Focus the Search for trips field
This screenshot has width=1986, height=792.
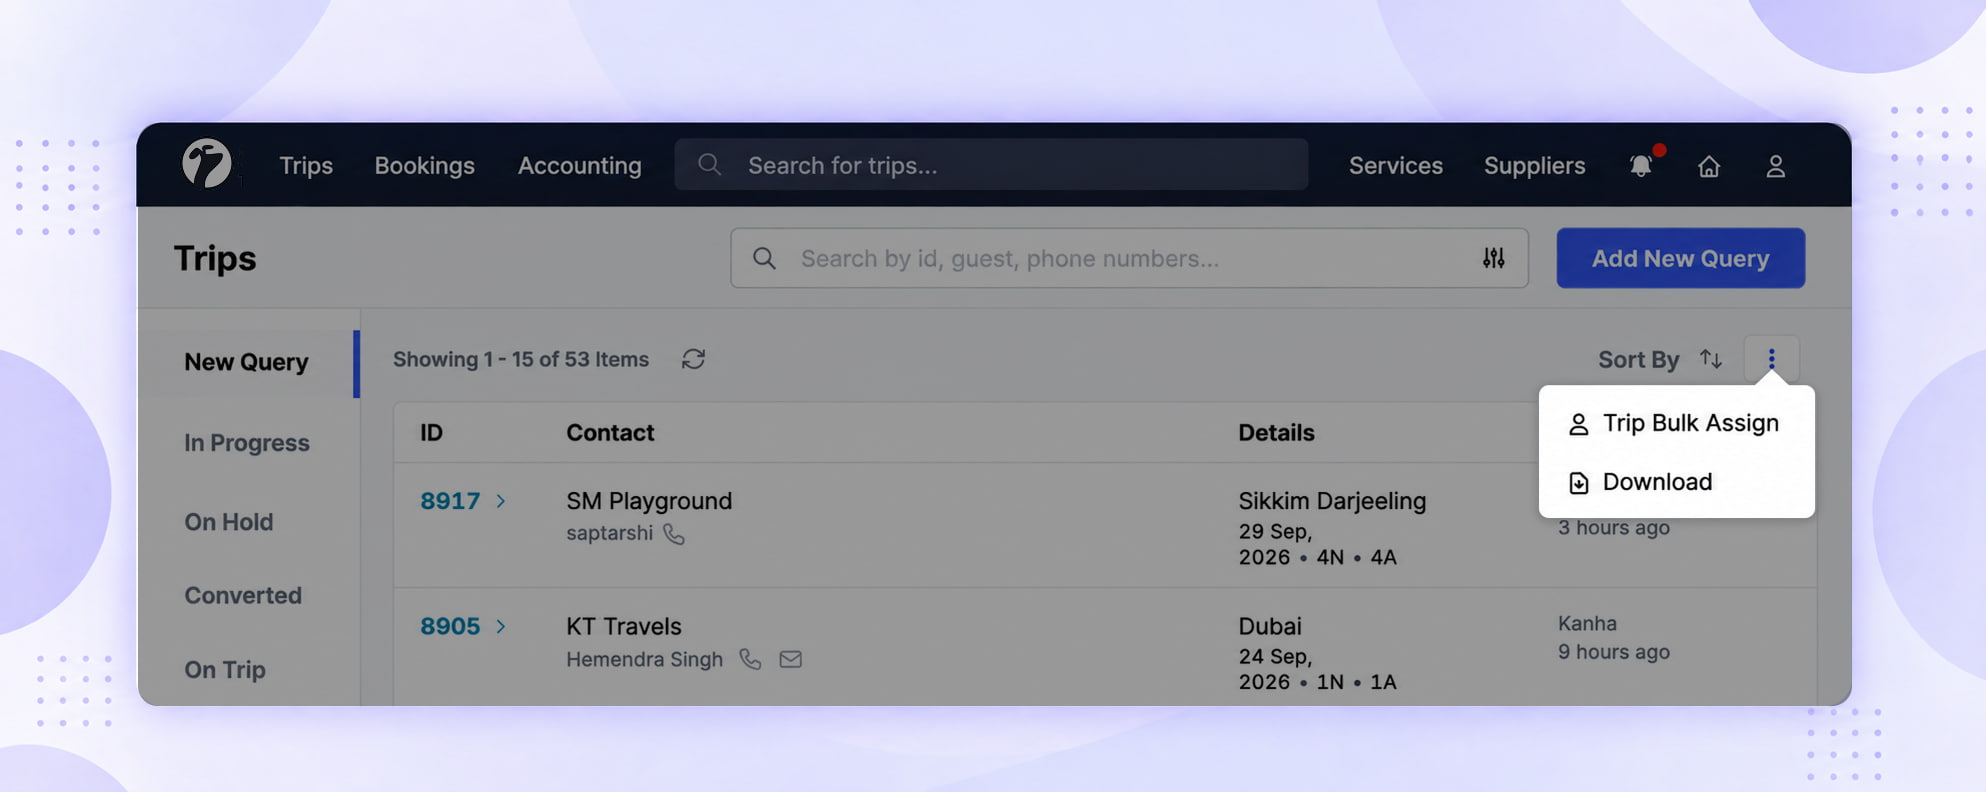pos(991,165)
